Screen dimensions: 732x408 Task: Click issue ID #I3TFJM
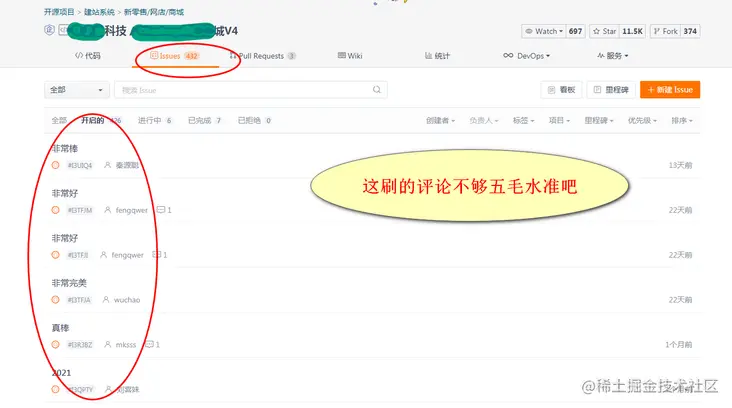80,210
